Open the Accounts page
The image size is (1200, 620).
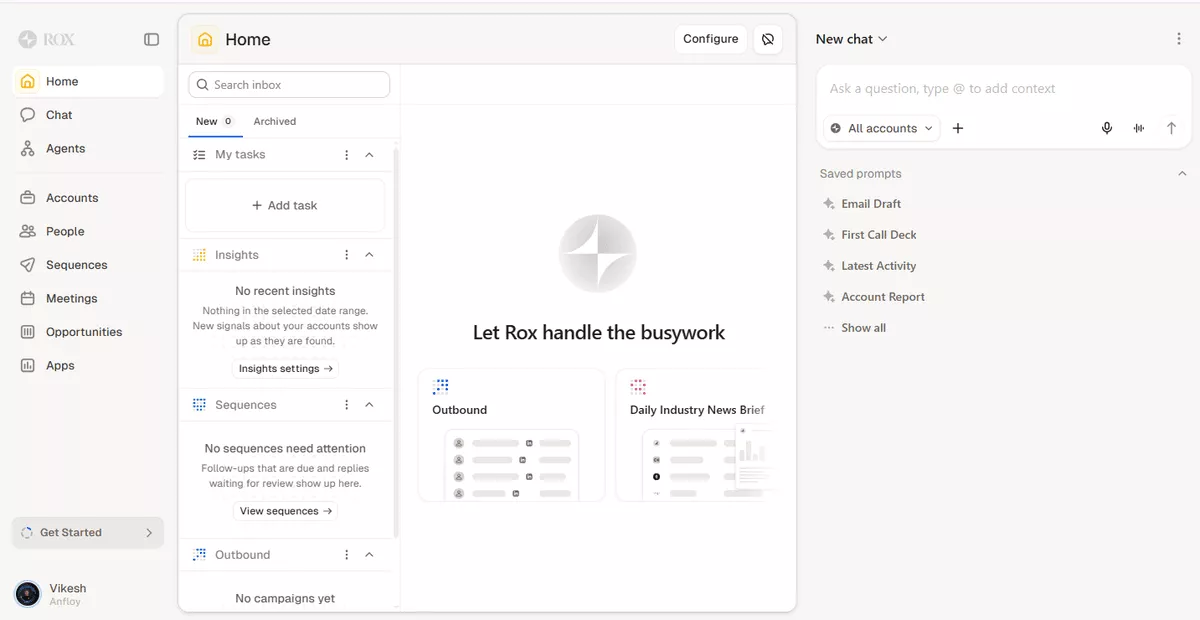[x=88, y=198]
